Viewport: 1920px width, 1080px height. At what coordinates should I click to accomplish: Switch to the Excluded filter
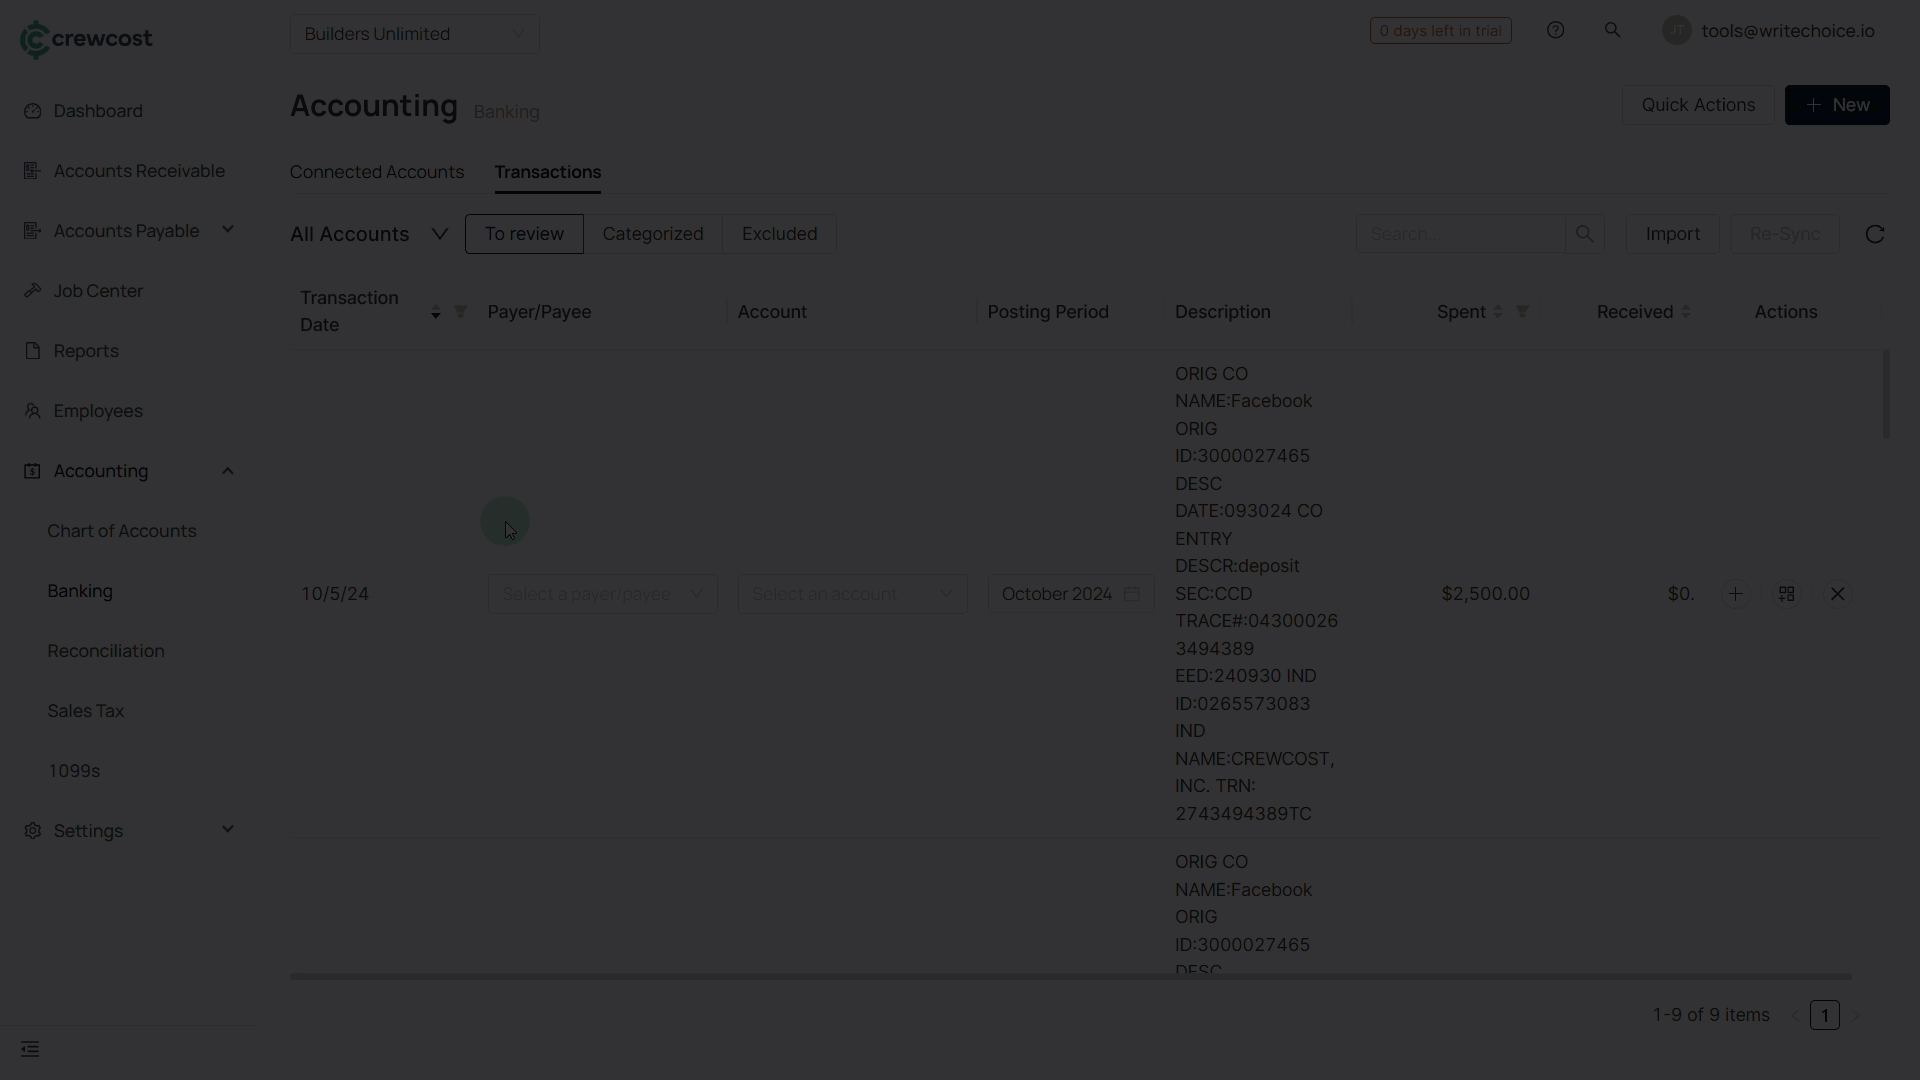click(779, 234)
